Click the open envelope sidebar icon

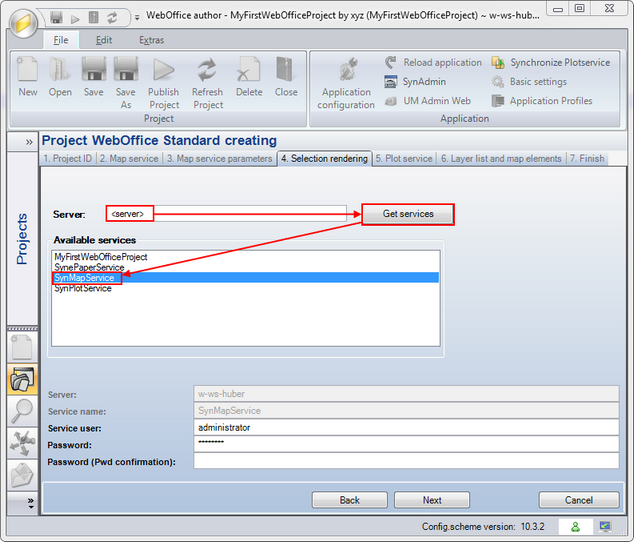[x=22, y=475]
